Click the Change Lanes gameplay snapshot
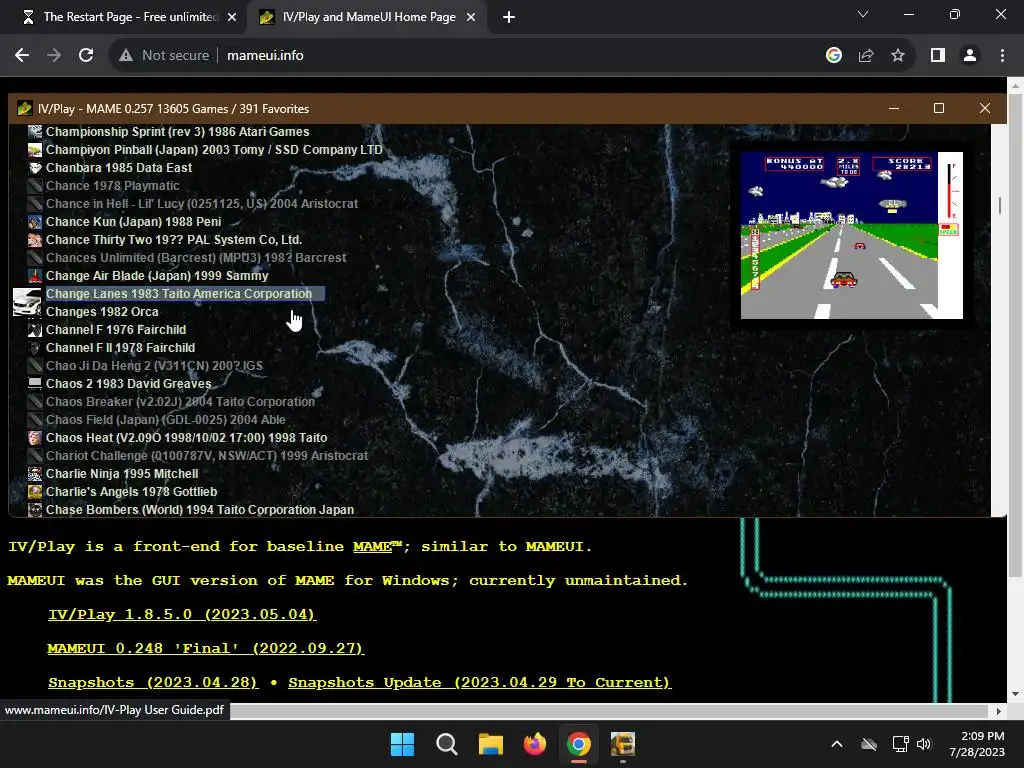This screenshot has height=768, width=1024. click(x=852, y=235)
